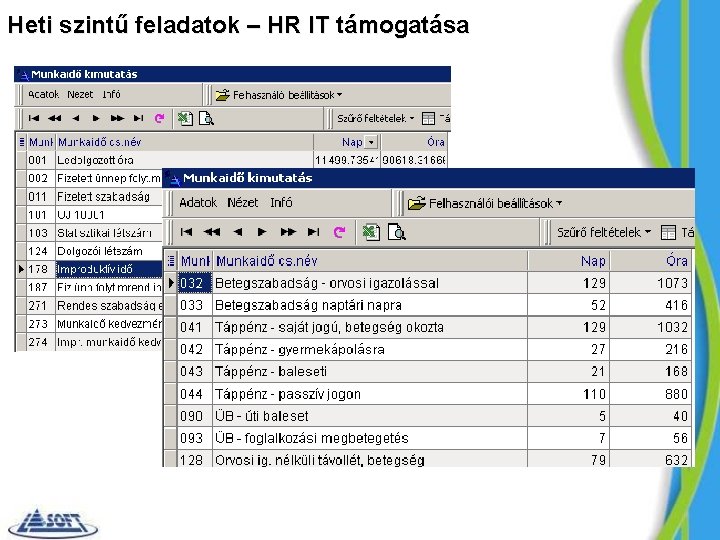This screenshot has width=720, height=540.
Task: Click the folder icon of Felhasználói beállítások in front window
Action: [416, 203]
